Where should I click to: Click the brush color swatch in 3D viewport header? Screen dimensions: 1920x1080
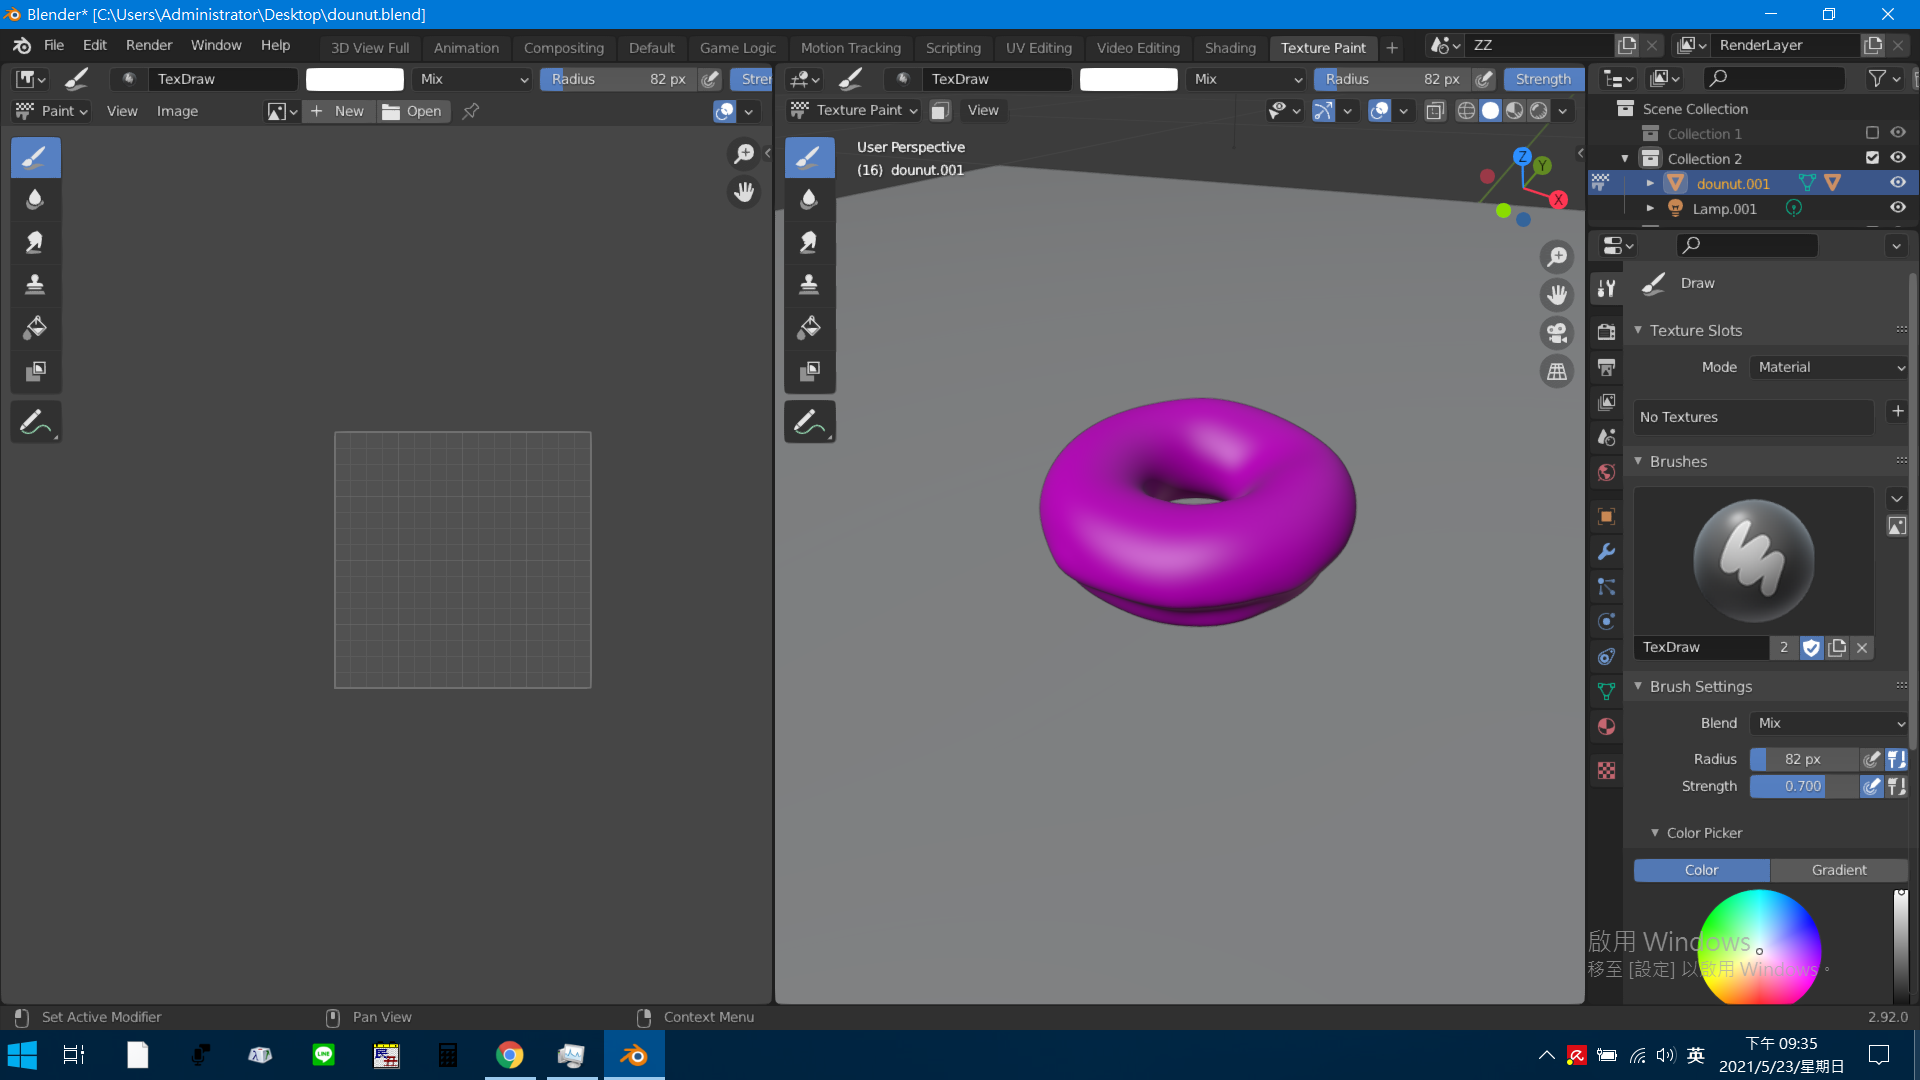[1128, 79]
